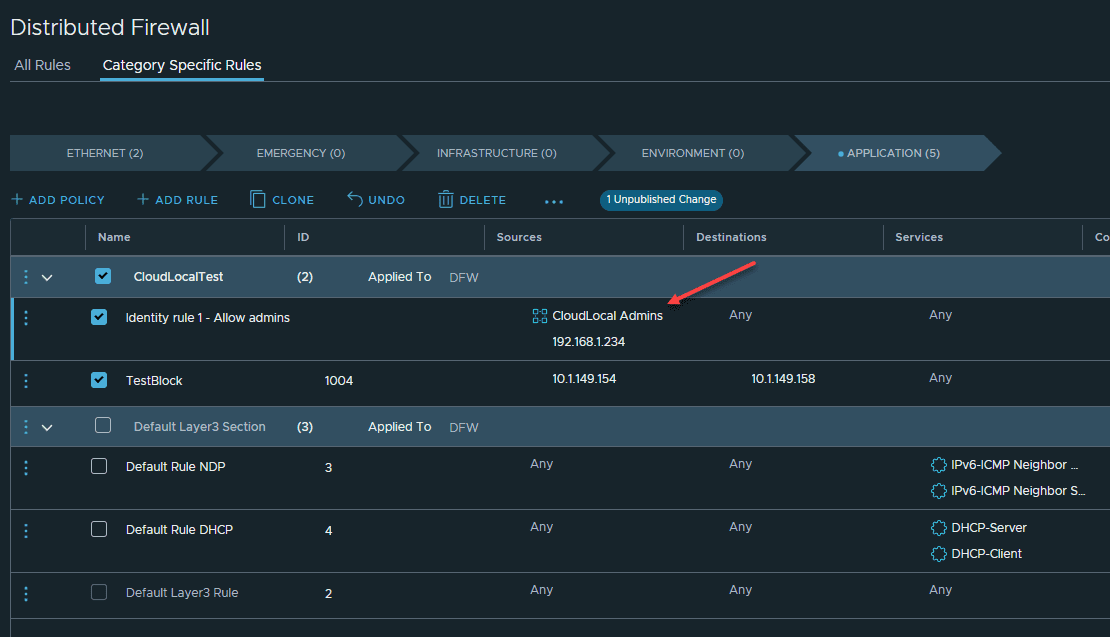This screenshot has width=1110, height=637.
Task: Click the CloudLocal Admins group icon
Action: pos(540,316)
